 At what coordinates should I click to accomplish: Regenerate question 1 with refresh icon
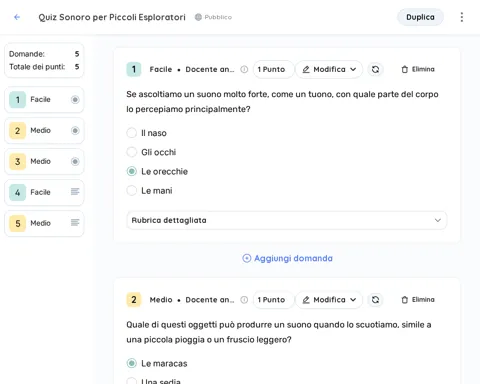pyautogui.click(x=375, y=69)
